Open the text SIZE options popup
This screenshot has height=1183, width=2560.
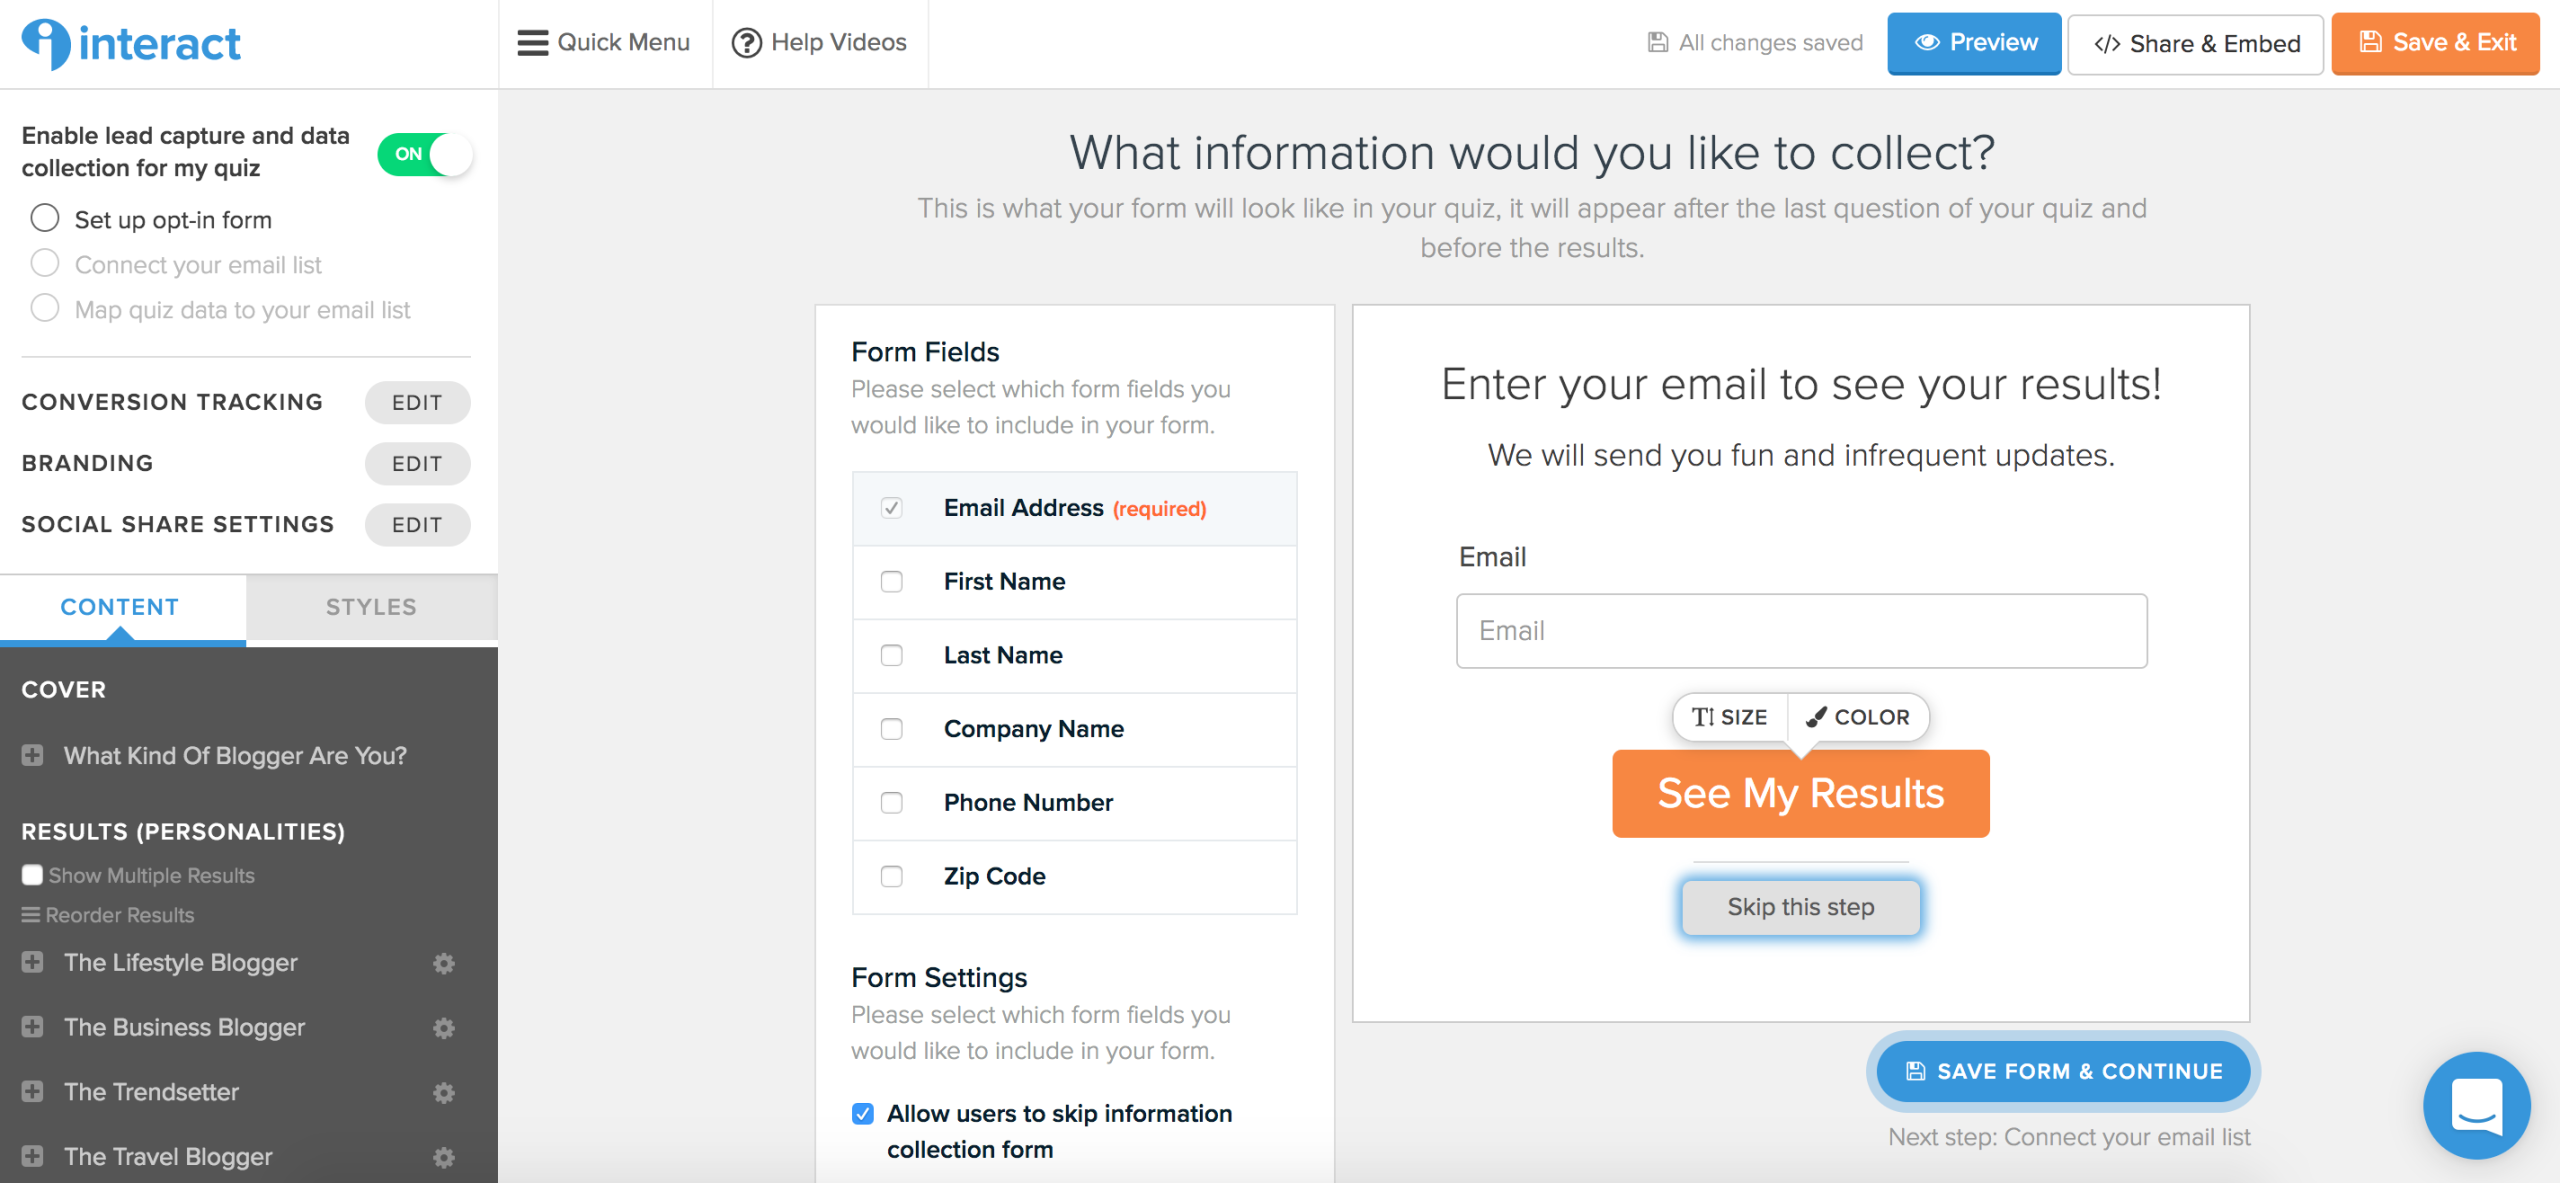tap(1729, 717)
